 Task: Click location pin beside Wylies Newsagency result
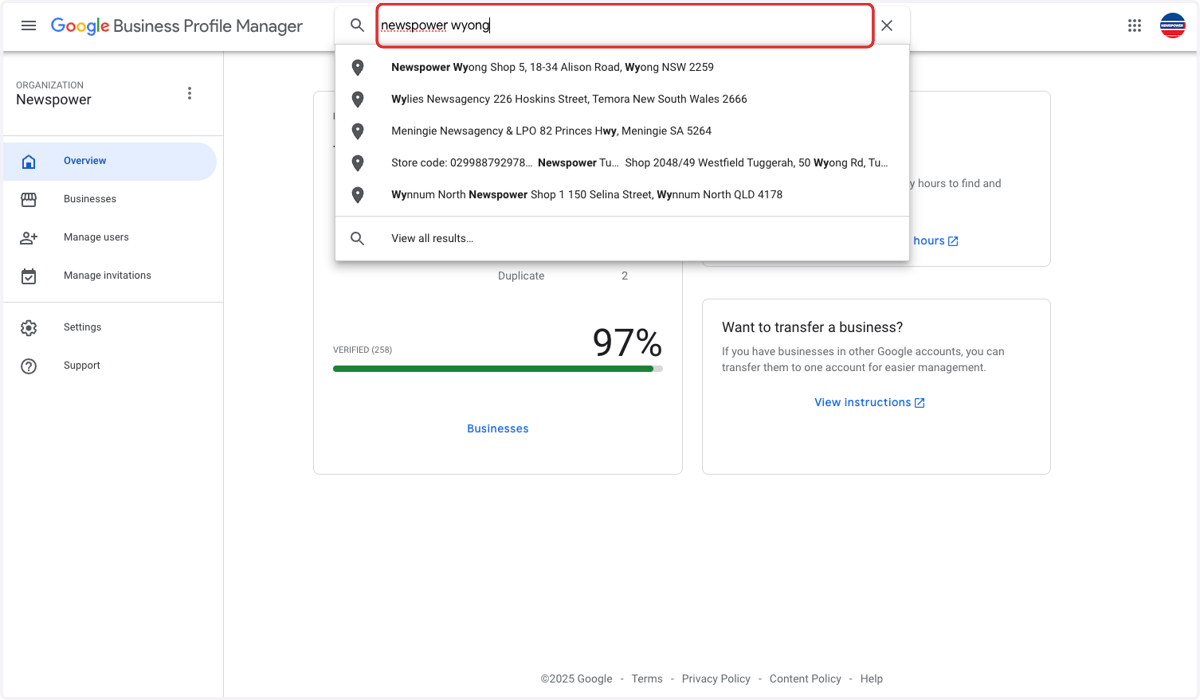[x=357, y=99]
